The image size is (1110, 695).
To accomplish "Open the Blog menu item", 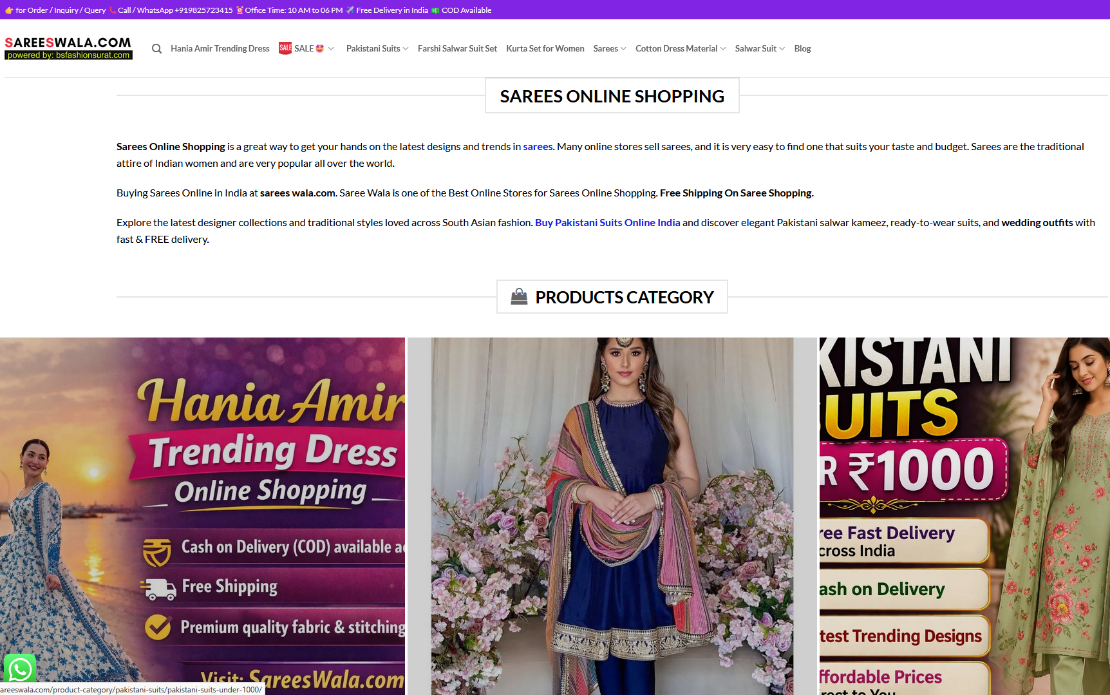I will click(x=802, y=49).
